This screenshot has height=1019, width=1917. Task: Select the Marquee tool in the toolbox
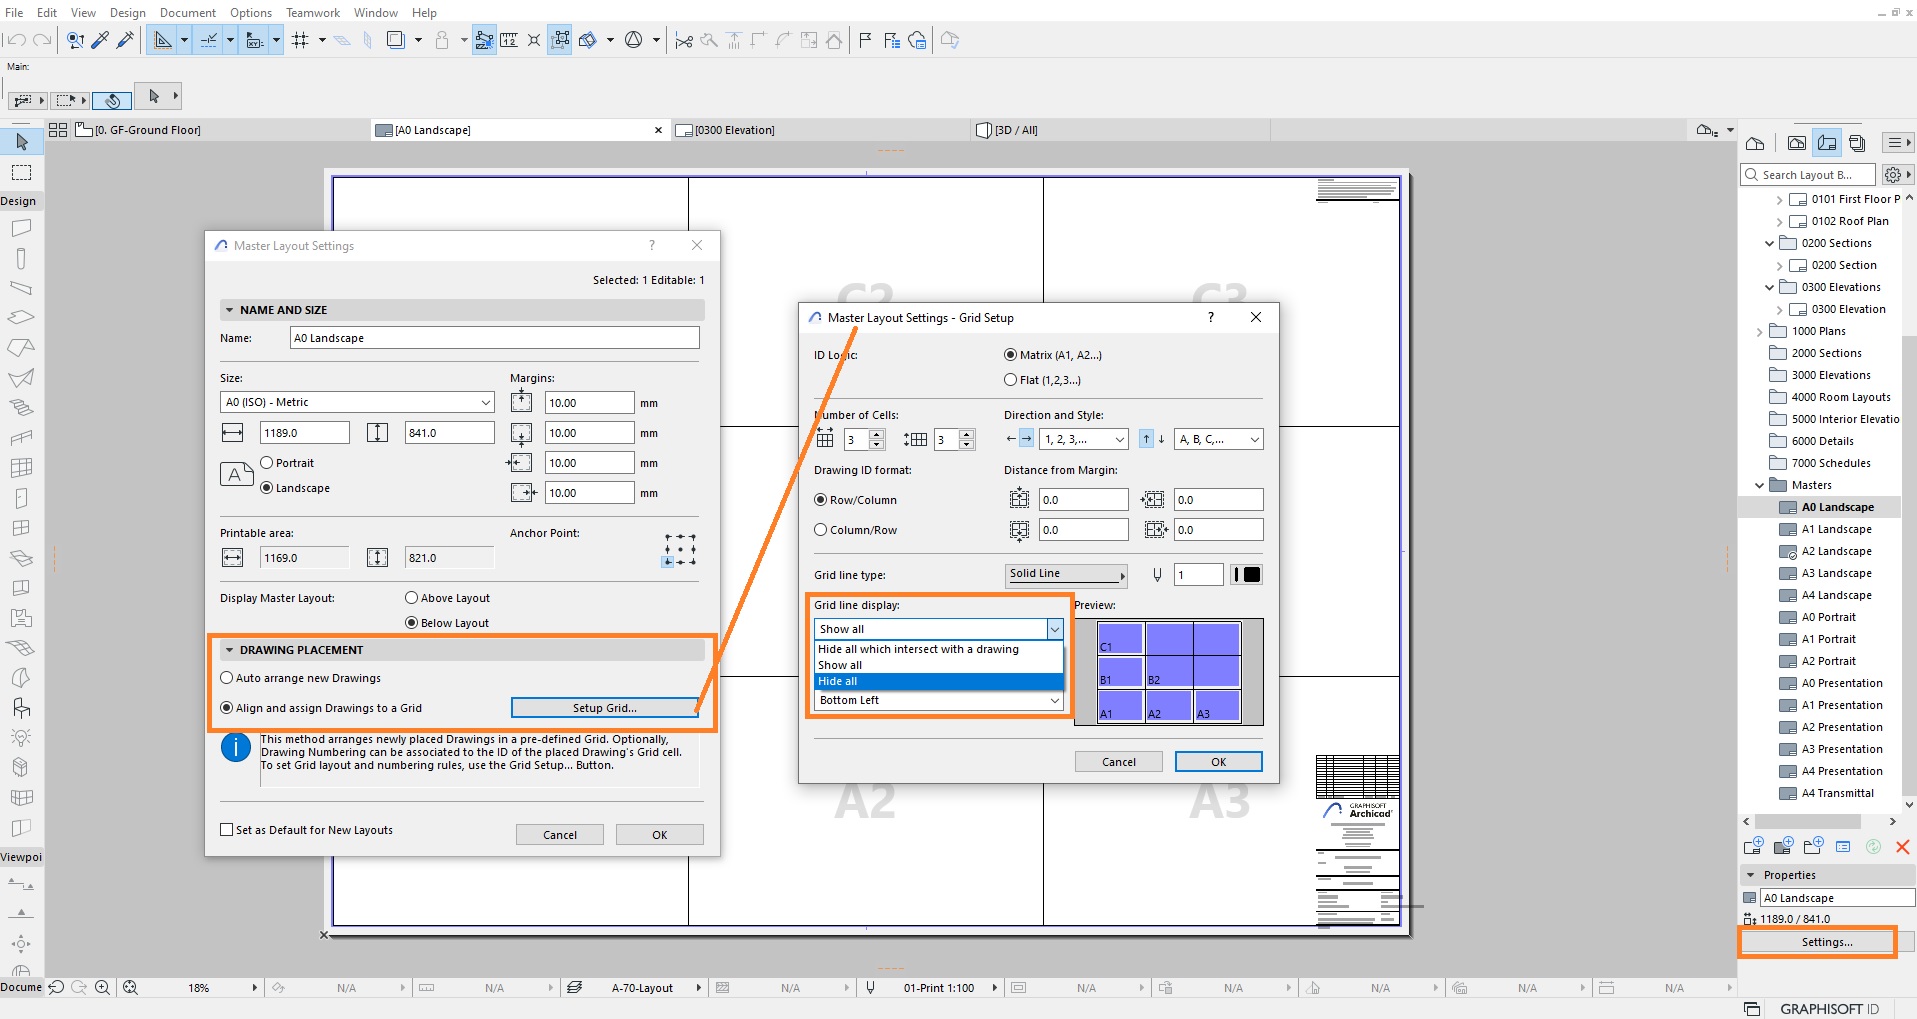pyautogui.click(x=22, y=172)
